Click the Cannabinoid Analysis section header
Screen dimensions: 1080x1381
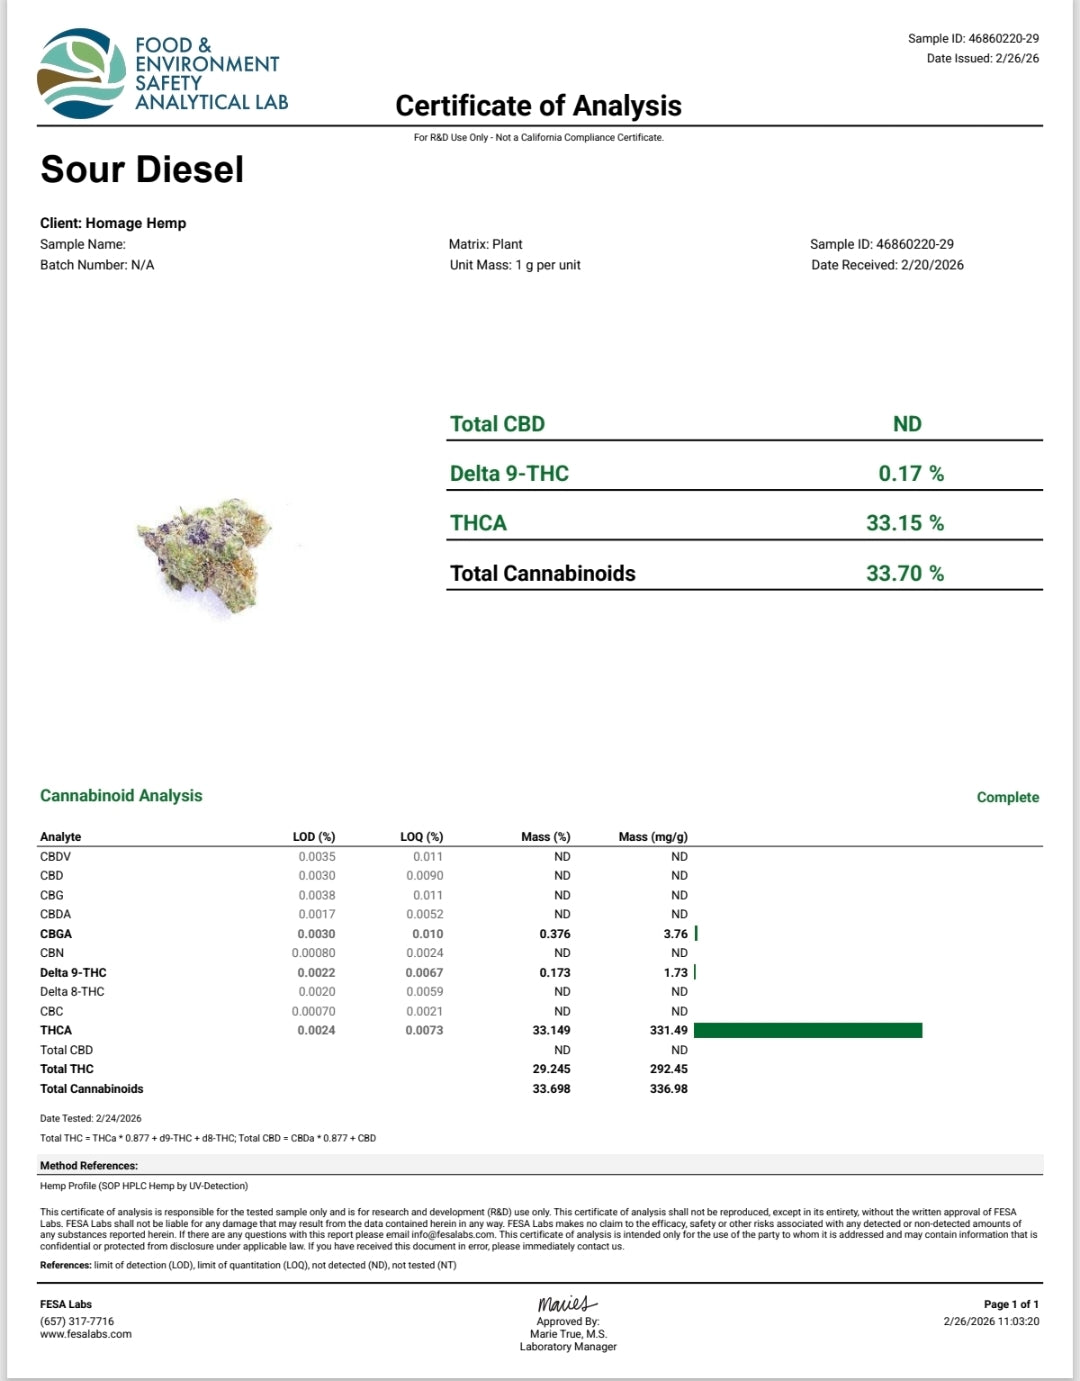click(x=121, y=796)
